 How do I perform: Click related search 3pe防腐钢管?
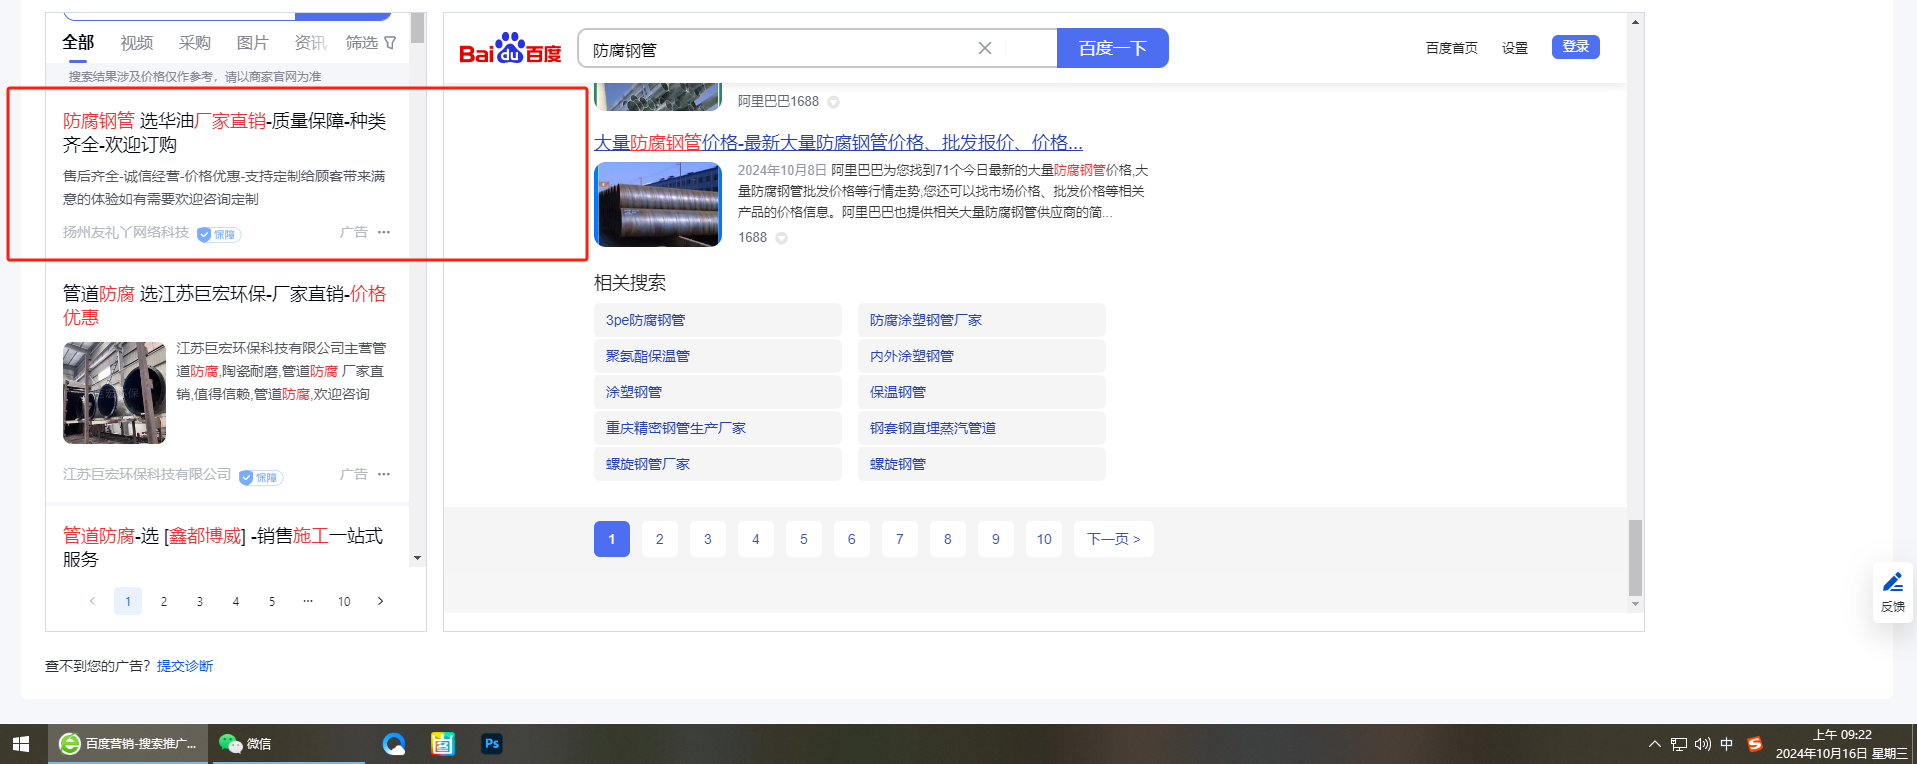click(x=718, y=320)
